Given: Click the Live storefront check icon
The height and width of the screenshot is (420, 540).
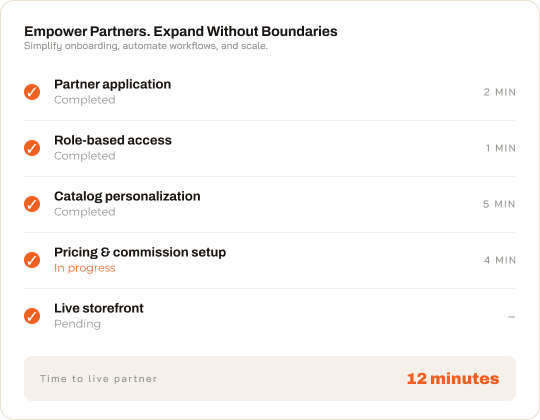Looking at the screenshot, I should point(32,316).
